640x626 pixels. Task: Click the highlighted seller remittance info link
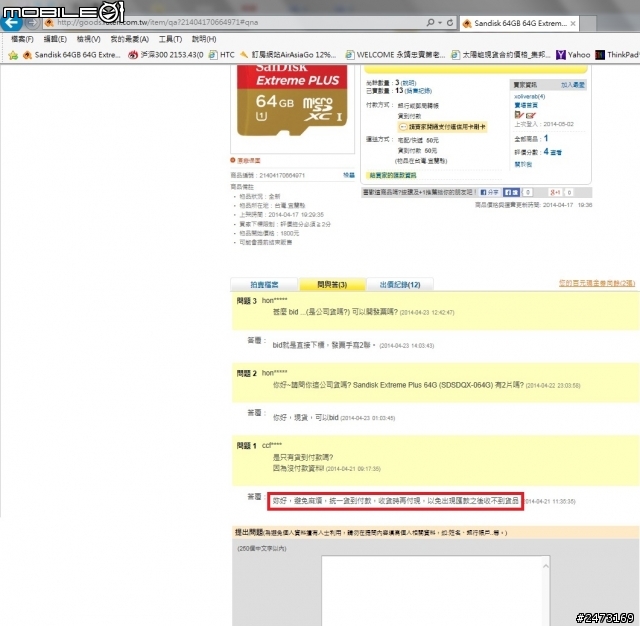point(392,175)
